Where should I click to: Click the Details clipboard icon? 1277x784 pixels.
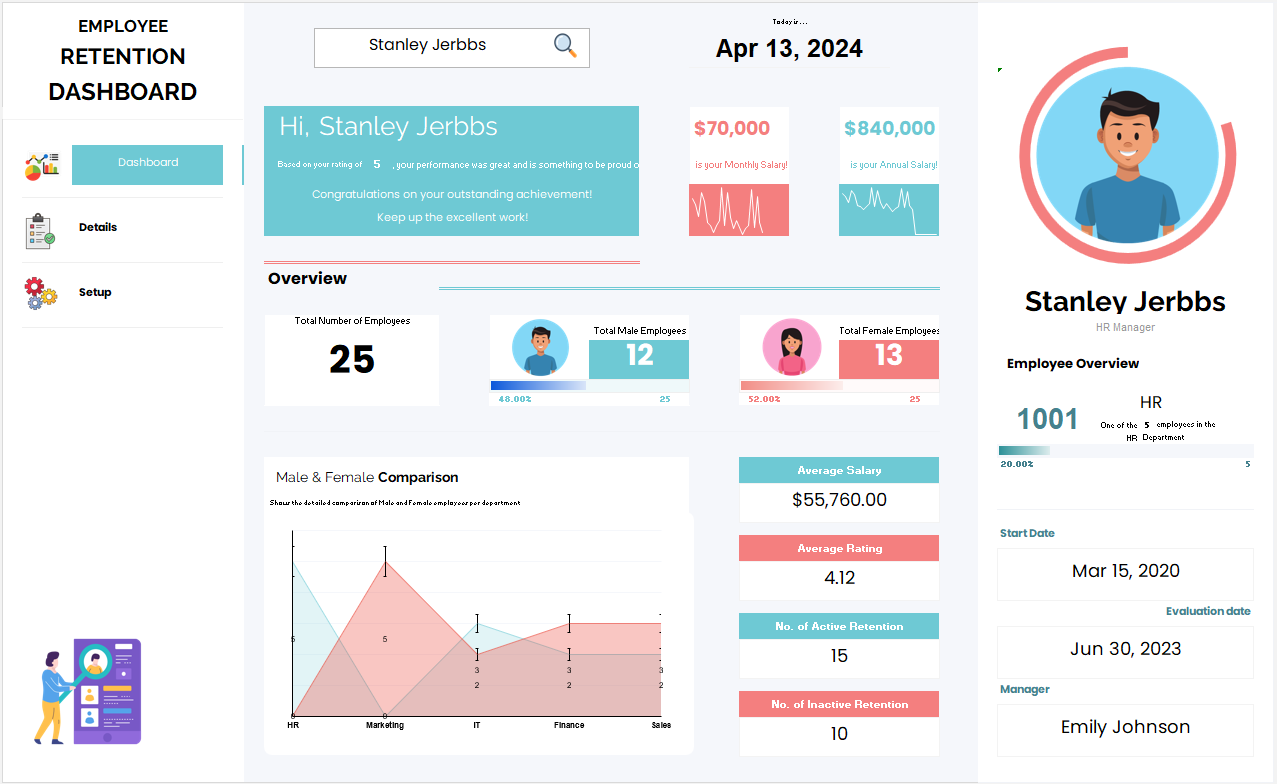[40, 230]
